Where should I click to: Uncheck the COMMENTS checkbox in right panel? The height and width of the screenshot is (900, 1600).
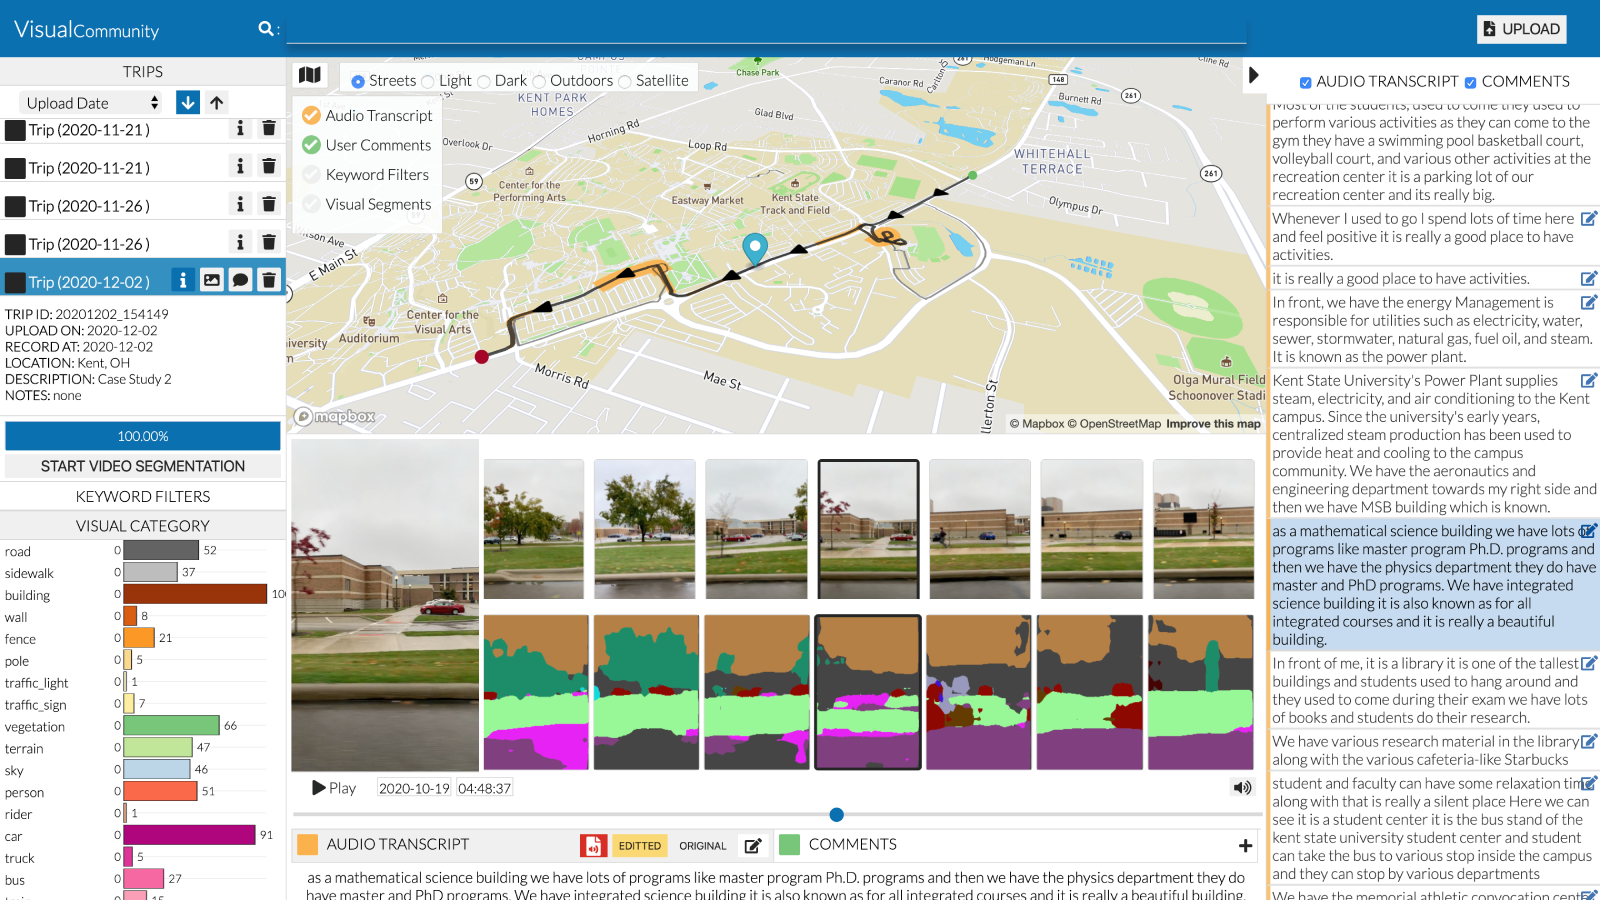(1471, 83)
